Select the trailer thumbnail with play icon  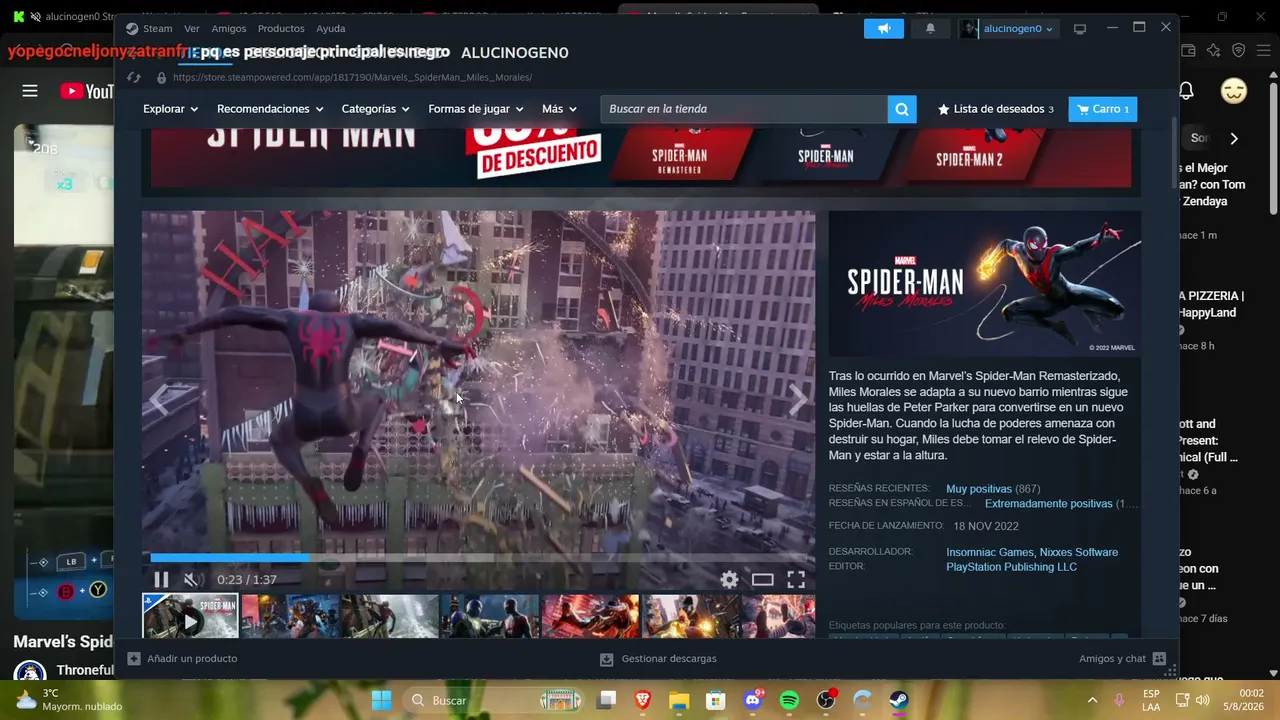pyautogui.click(x=190, y=617)
